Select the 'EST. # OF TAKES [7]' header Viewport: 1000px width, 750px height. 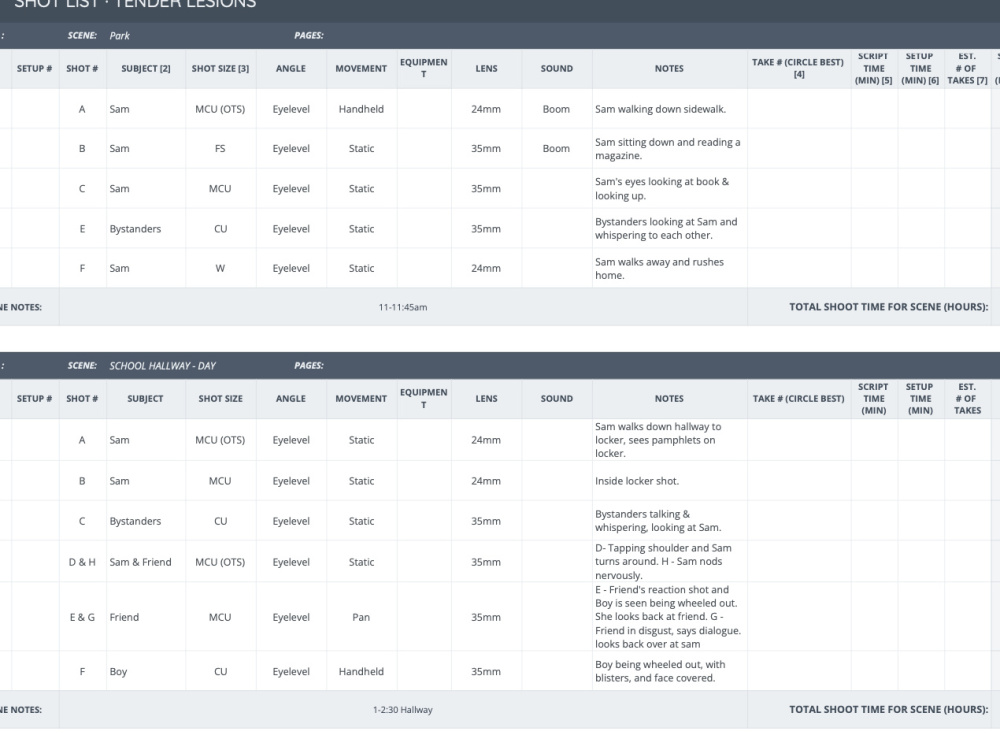click(x=967, y=68)
